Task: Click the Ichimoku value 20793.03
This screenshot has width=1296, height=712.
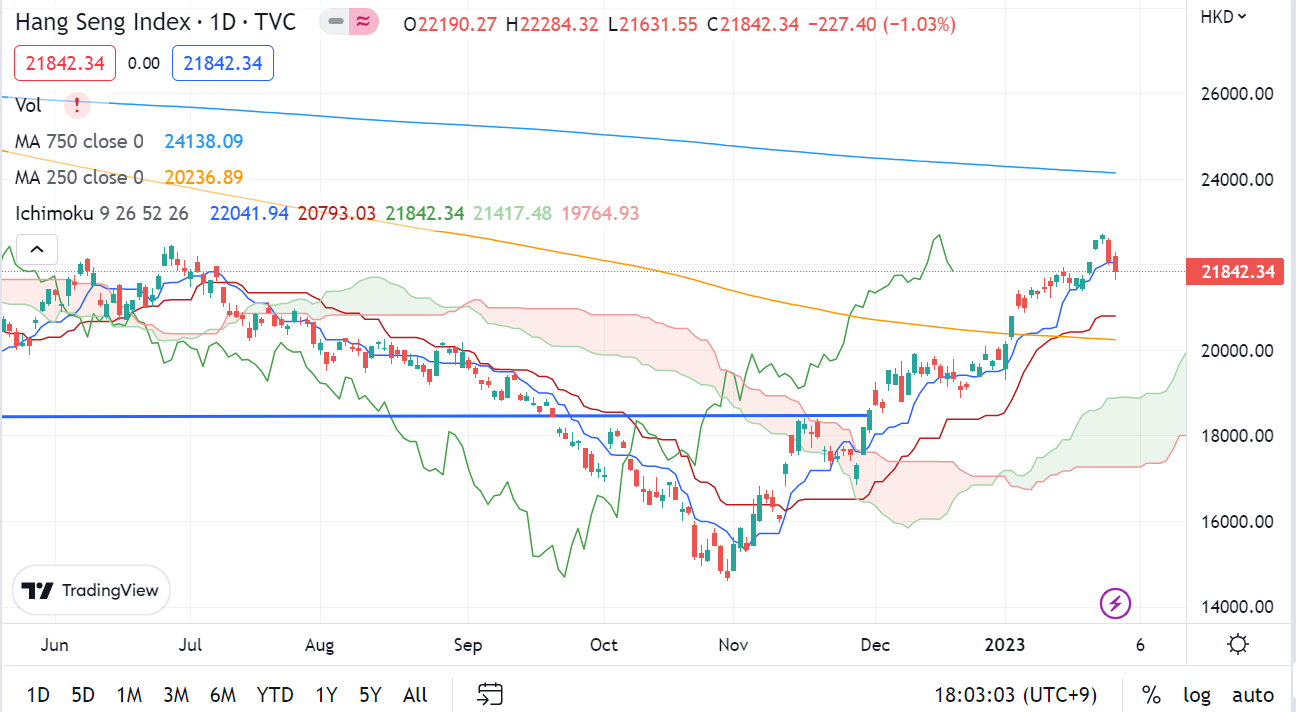Action: tap(336, 213)
